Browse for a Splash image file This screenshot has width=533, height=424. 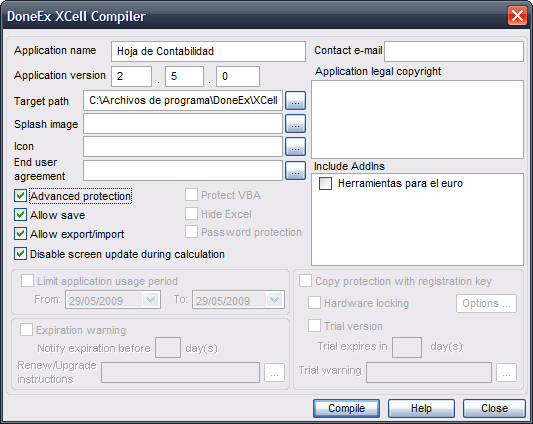click(295, 123)
